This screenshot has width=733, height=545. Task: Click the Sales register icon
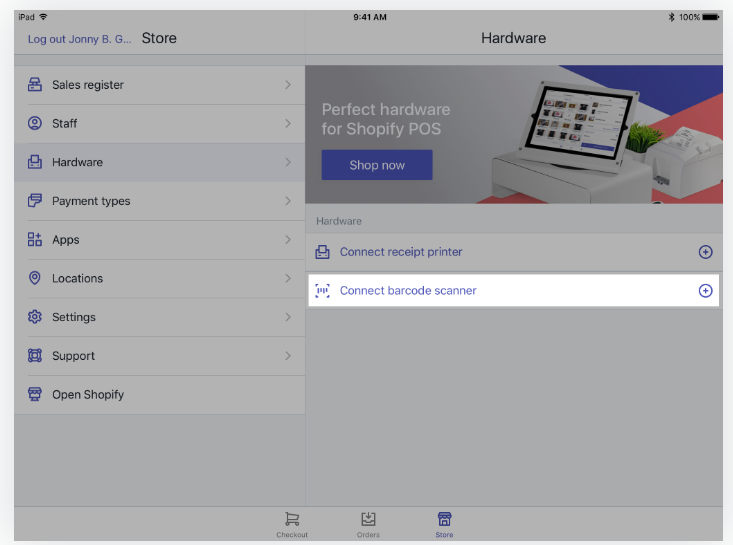click(35, 85)
